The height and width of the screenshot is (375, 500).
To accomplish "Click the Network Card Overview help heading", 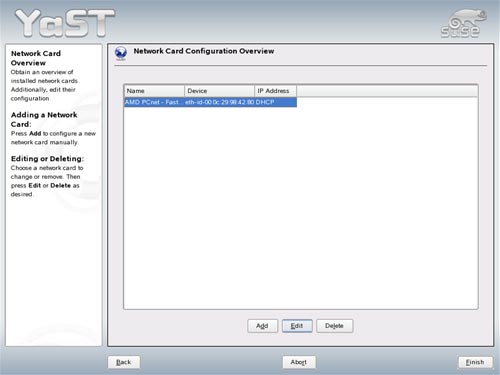I will click(x=36, y=58).
